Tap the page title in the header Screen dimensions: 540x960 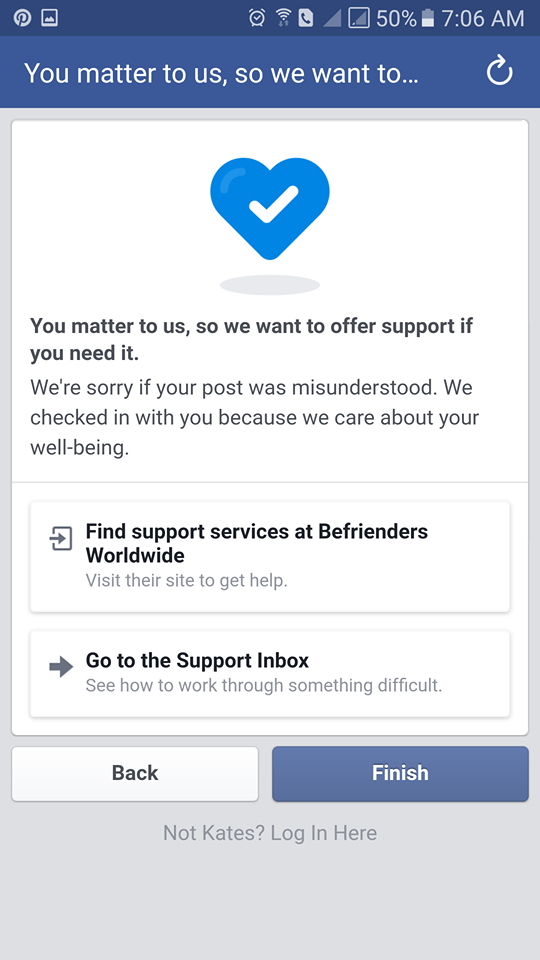(221, 73)
